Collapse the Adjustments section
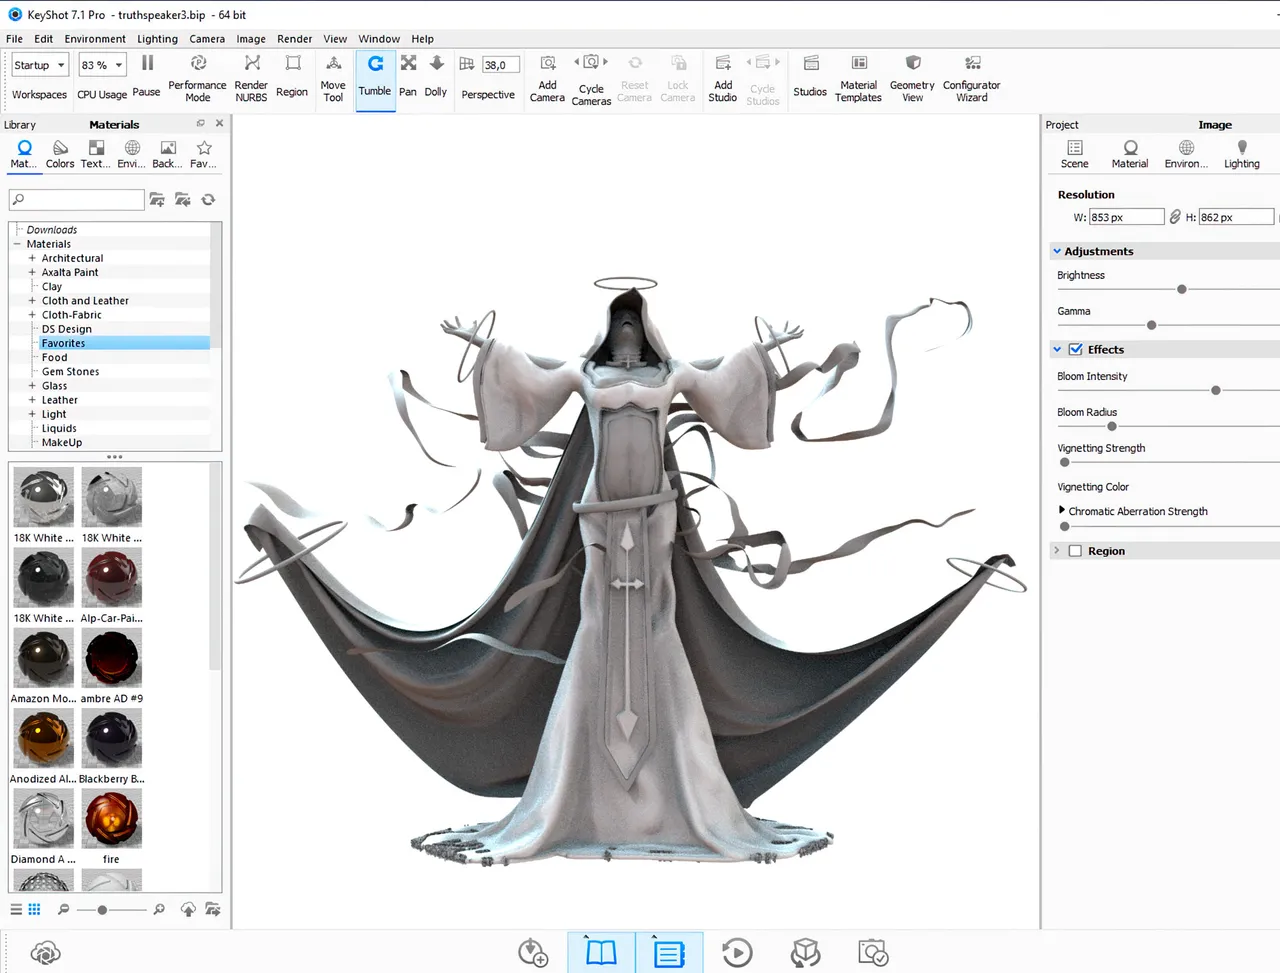This screenshot has height=973, width=1280. pyautogui.click(x=1057, y=251)
